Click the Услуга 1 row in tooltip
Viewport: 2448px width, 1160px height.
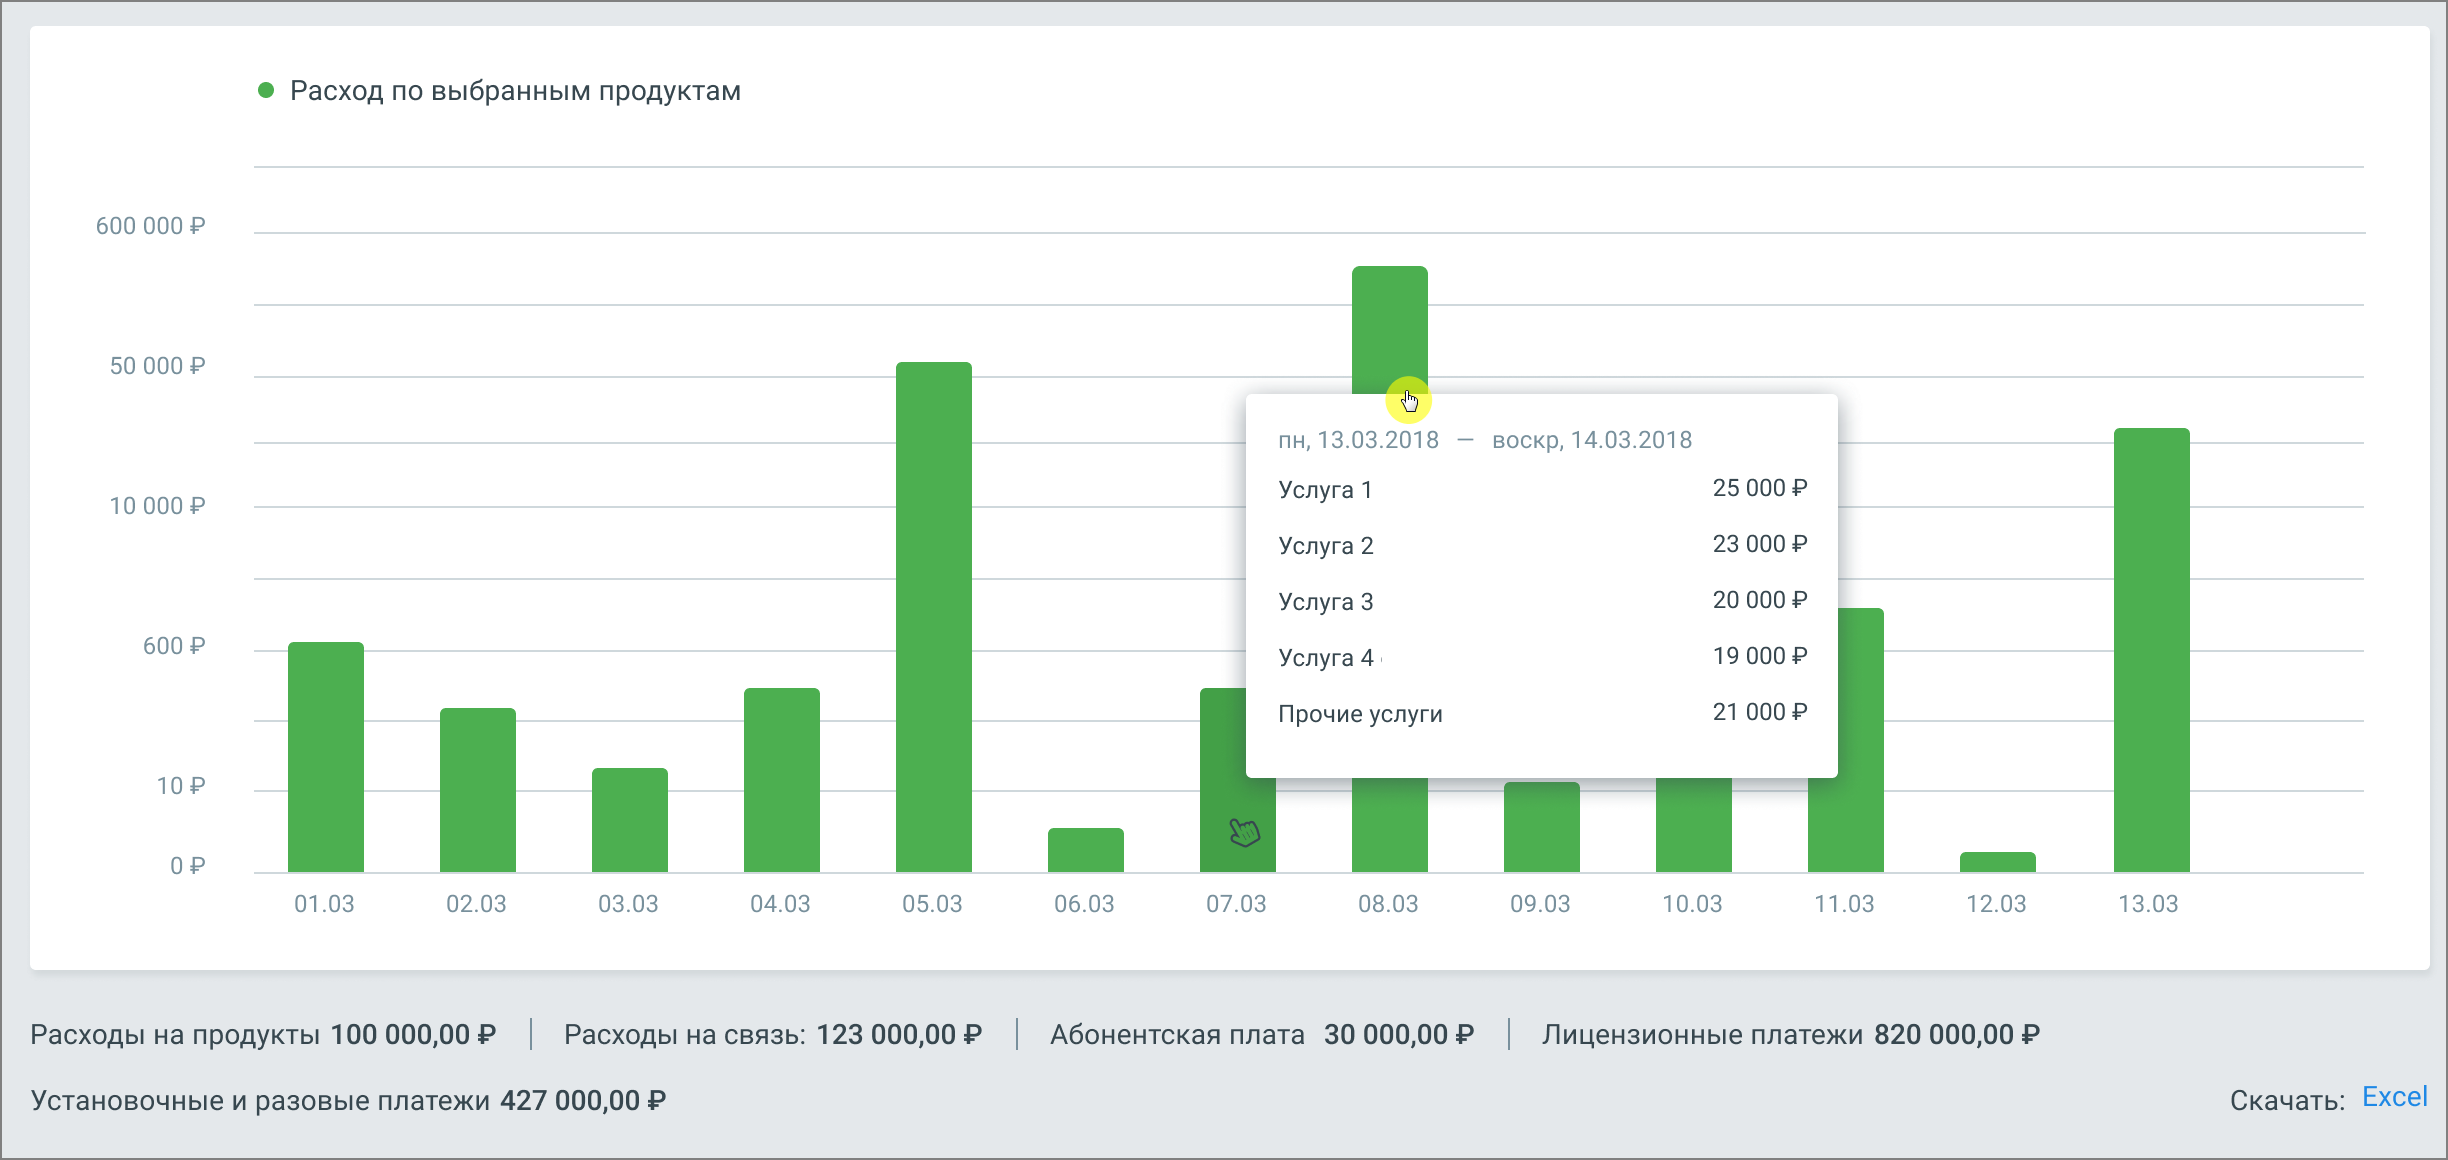point(1542,489)
